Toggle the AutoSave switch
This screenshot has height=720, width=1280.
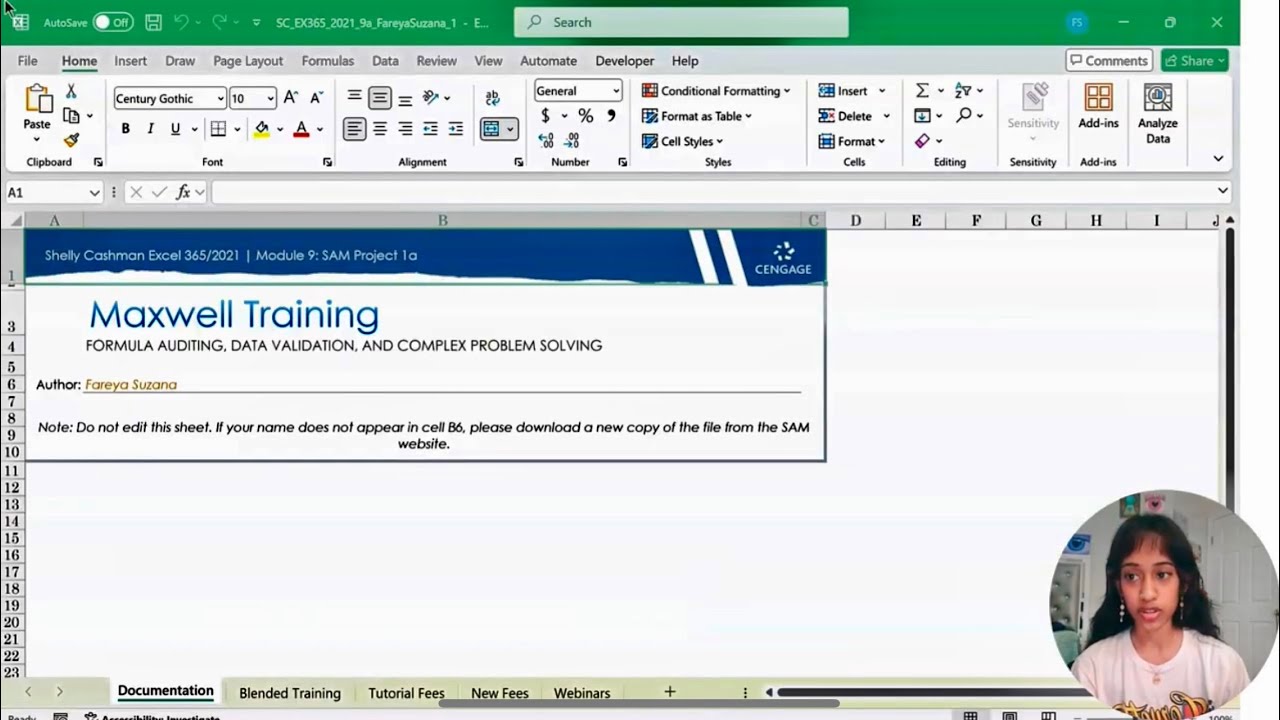click(x=113, y=22)
